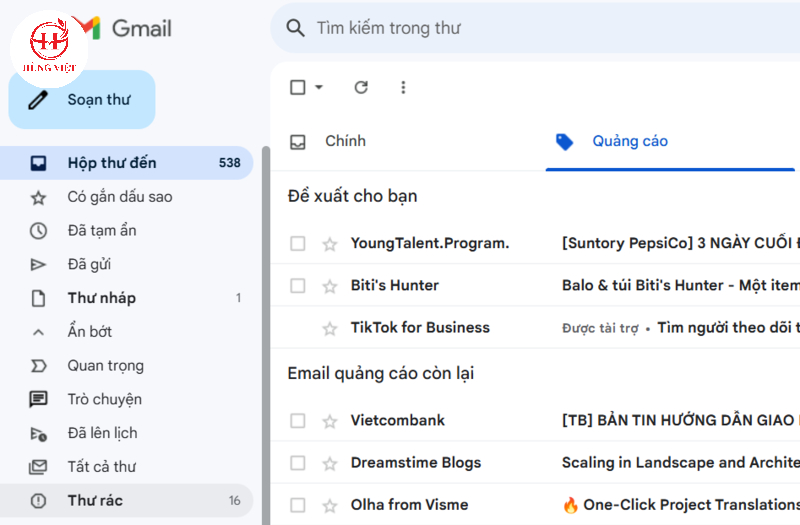Open the select dropdown arrow
Image resolution: width=800 pixels, height=525 pixels.
pyautogui.click(x=319, y=87)
